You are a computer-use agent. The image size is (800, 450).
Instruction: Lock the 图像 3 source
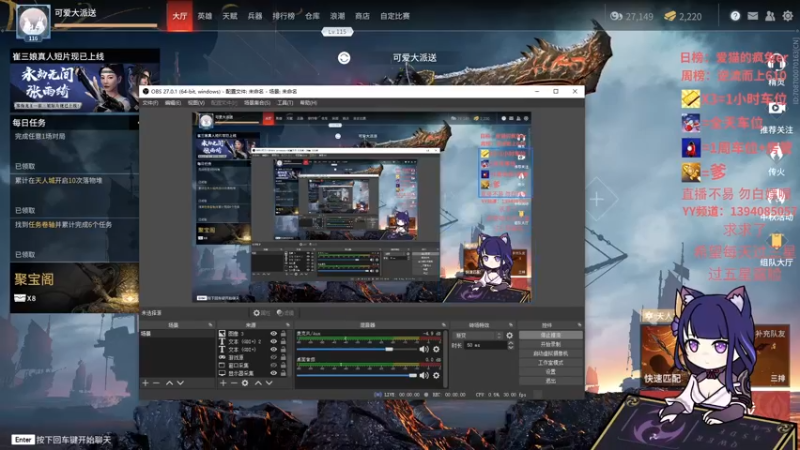point(283,334)
